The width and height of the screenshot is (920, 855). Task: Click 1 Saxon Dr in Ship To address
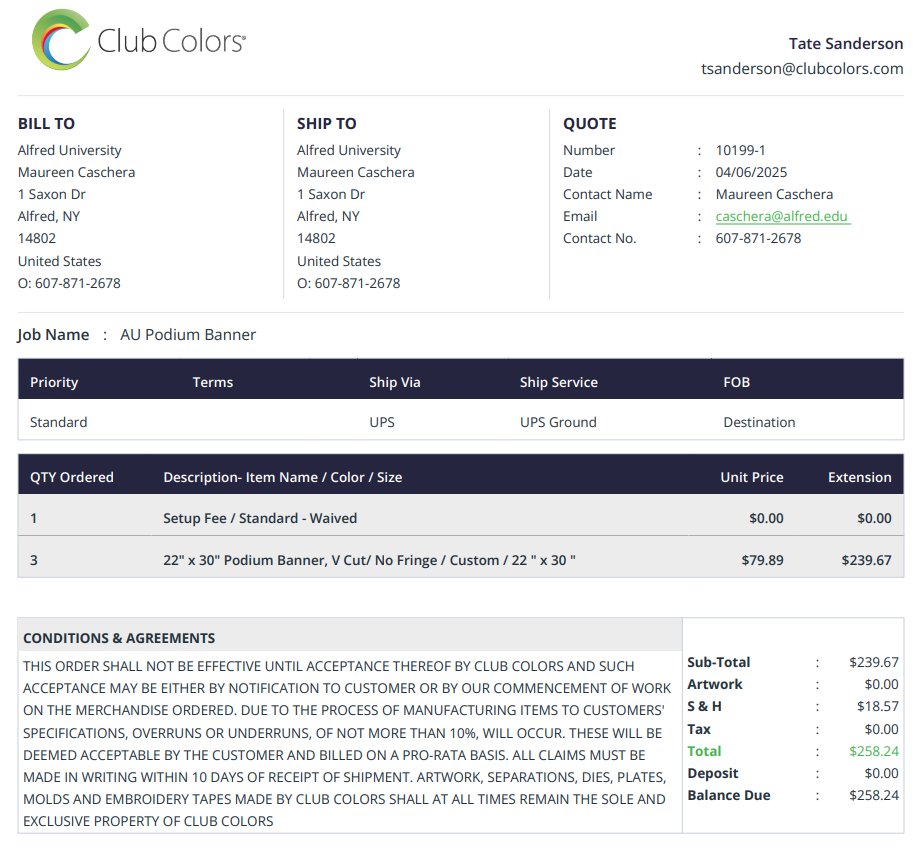pyautogui.click(x=331, y=194)
